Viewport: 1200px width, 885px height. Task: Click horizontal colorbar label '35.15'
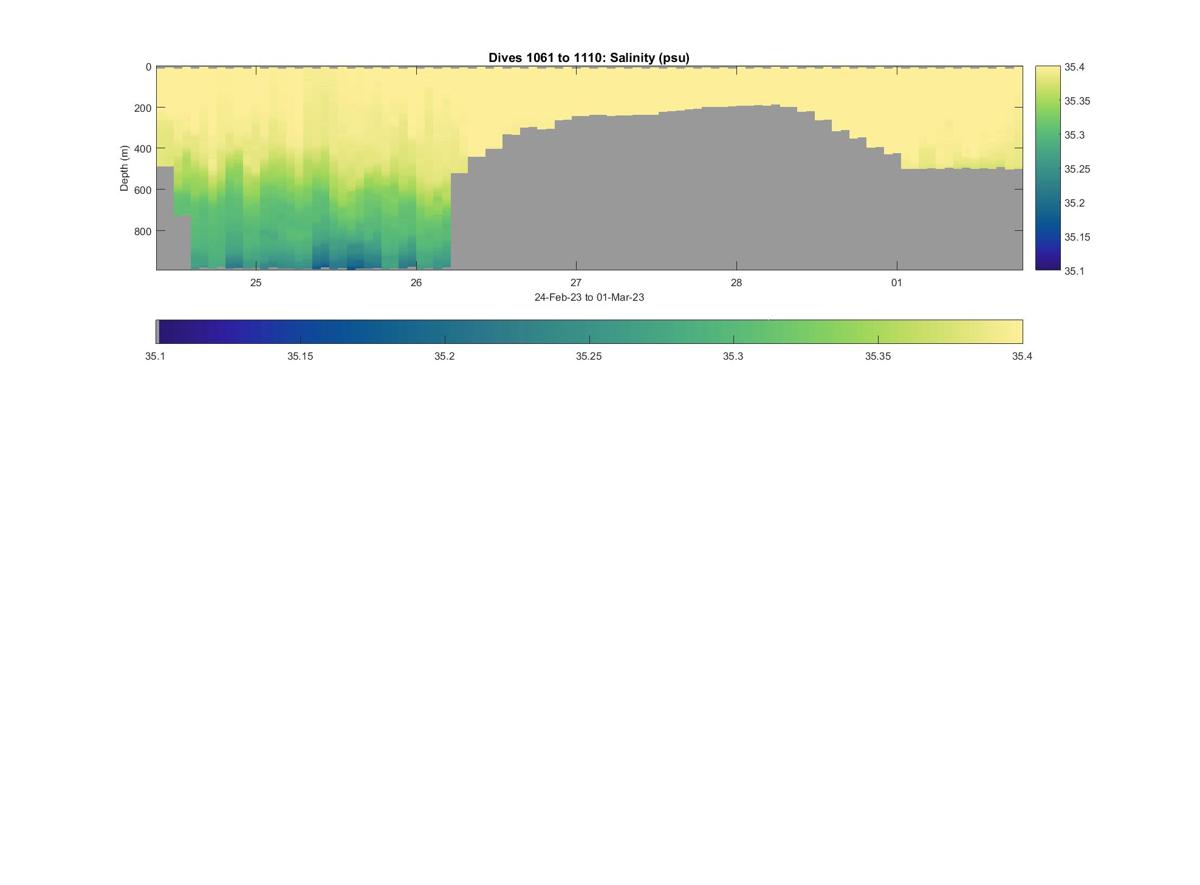(300, 356)
